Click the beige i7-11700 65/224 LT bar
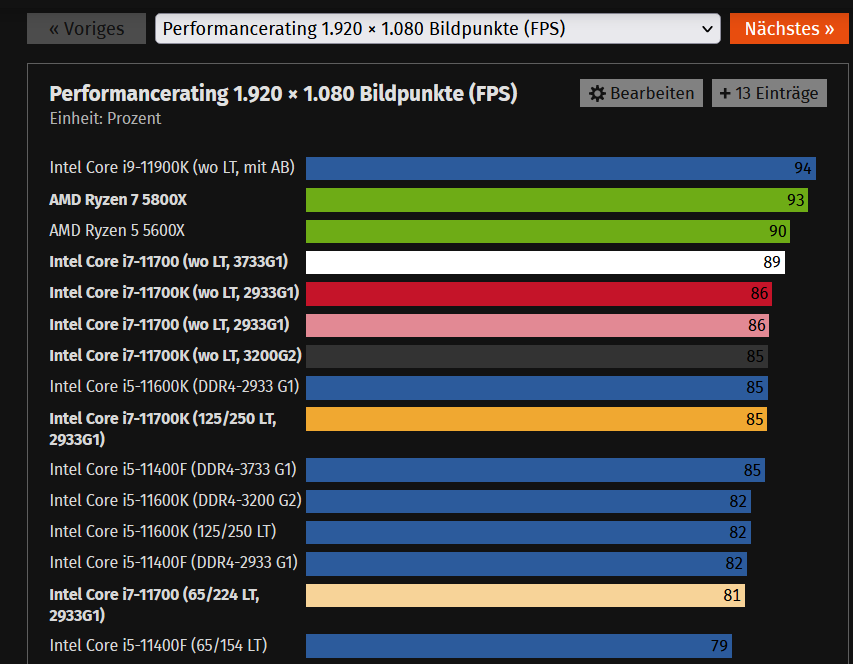This screenshot has width=853, height=664. coord(526,595)
